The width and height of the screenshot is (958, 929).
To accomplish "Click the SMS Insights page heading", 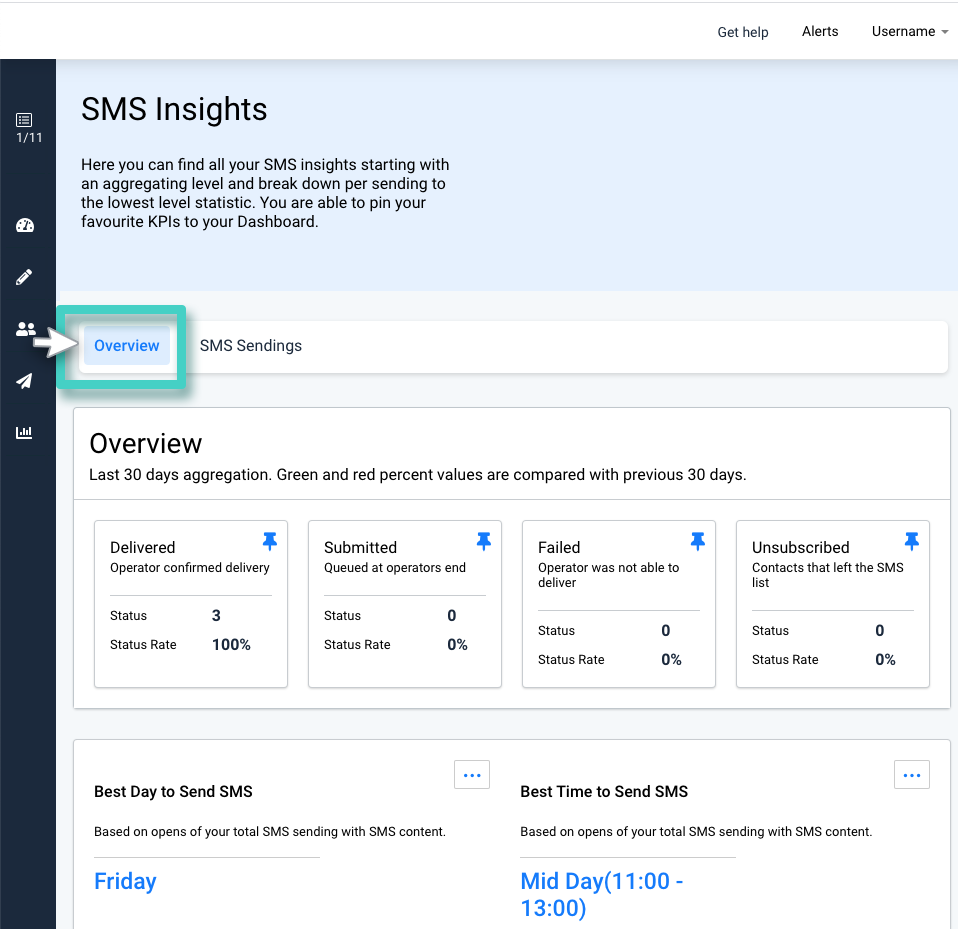I will tap(174, 109).
